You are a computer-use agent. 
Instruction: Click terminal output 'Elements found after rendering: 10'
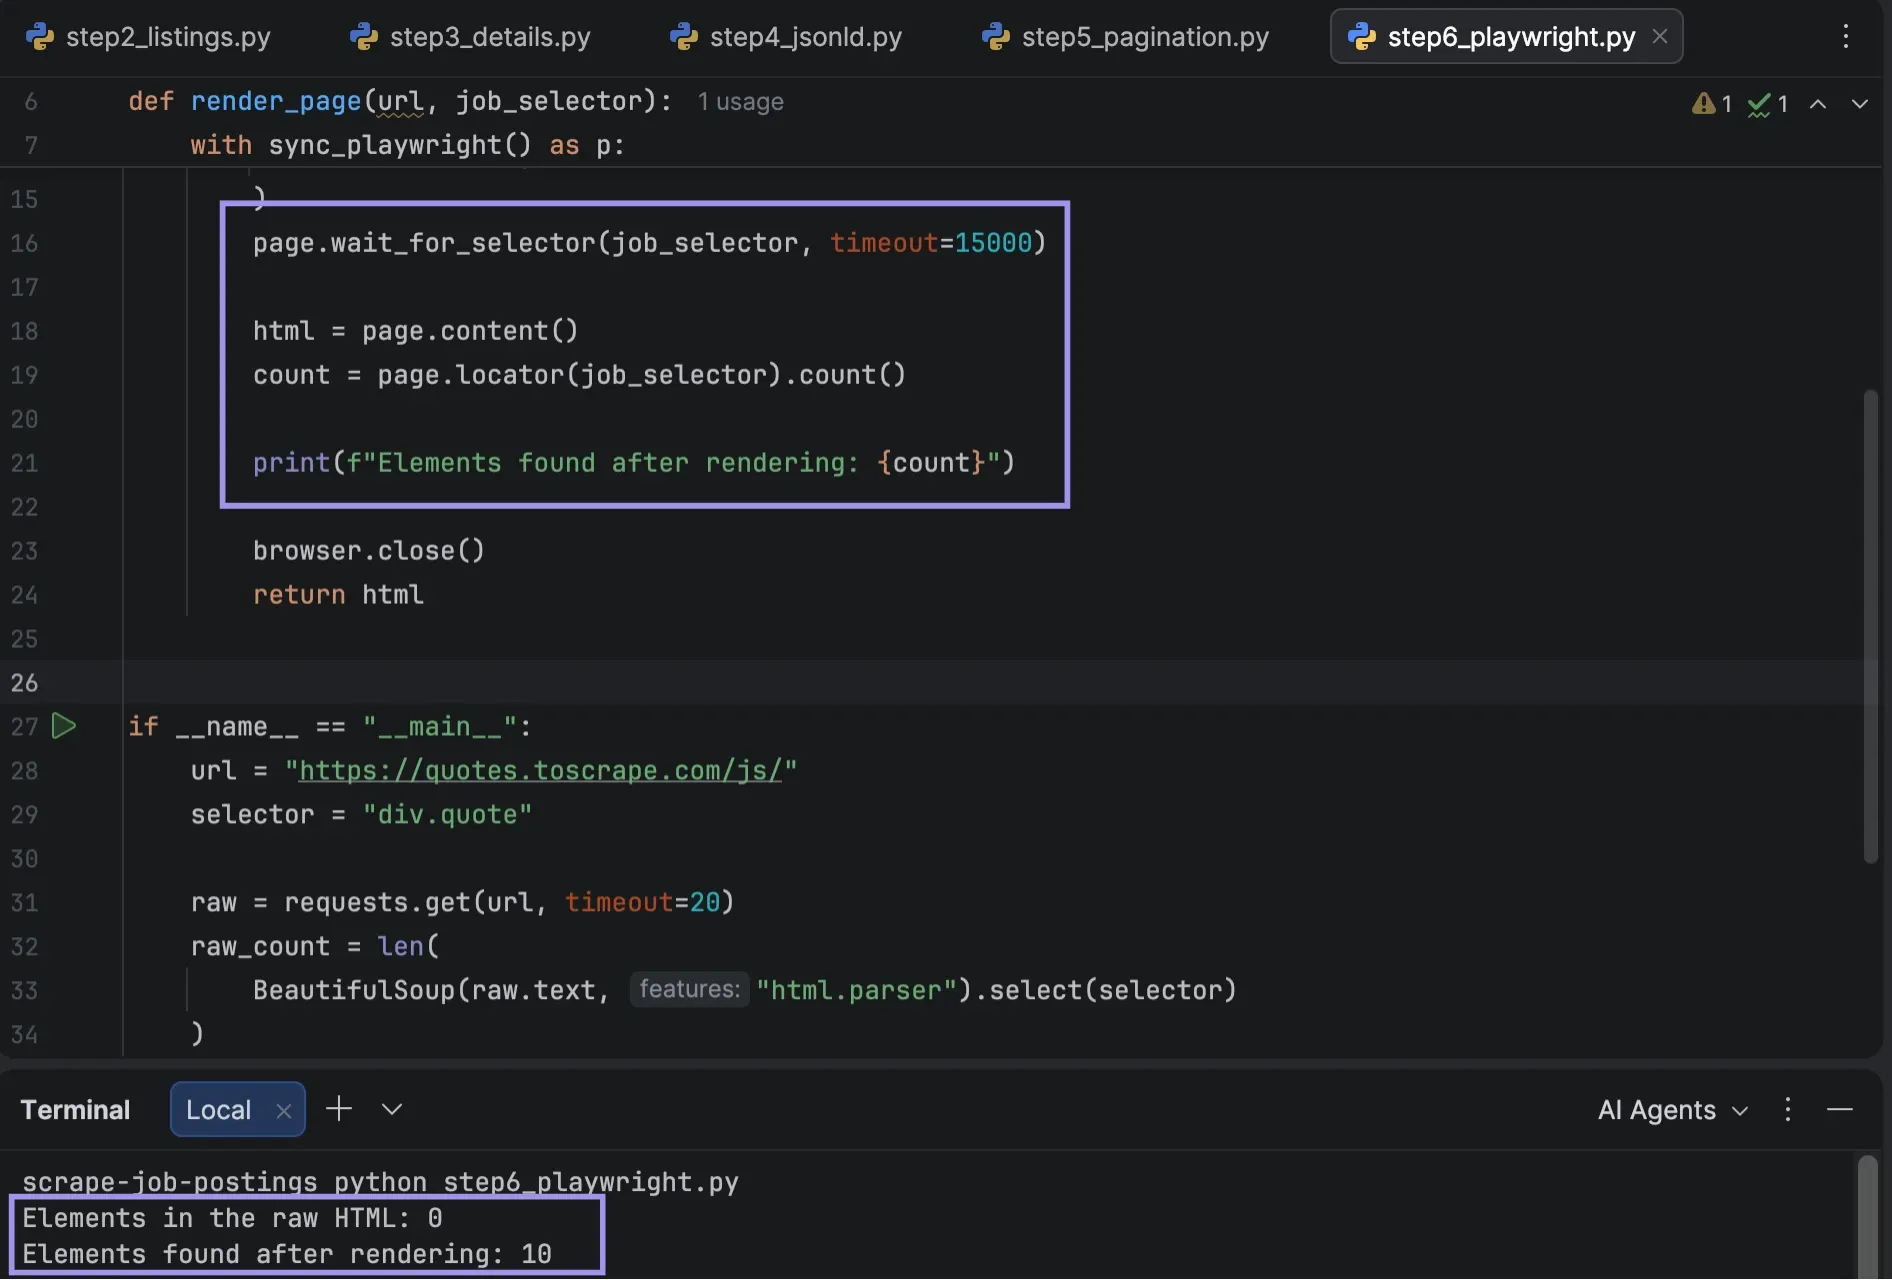coord(287,1254)
